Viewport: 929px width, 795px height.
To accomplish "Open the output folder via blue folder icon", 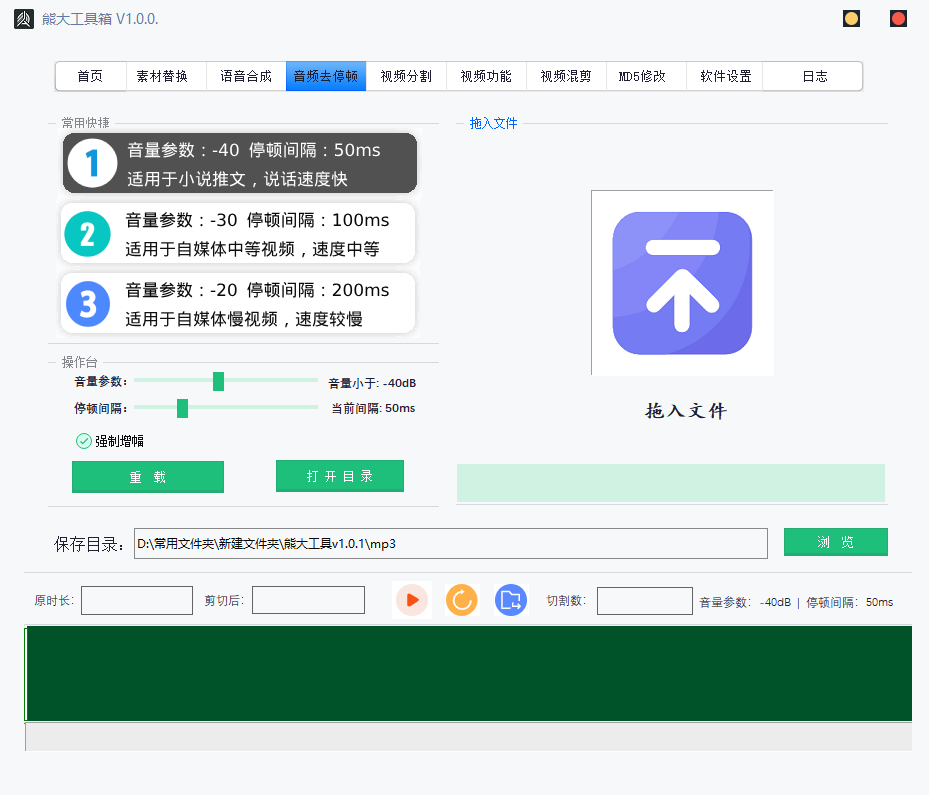I will [511, 600].
